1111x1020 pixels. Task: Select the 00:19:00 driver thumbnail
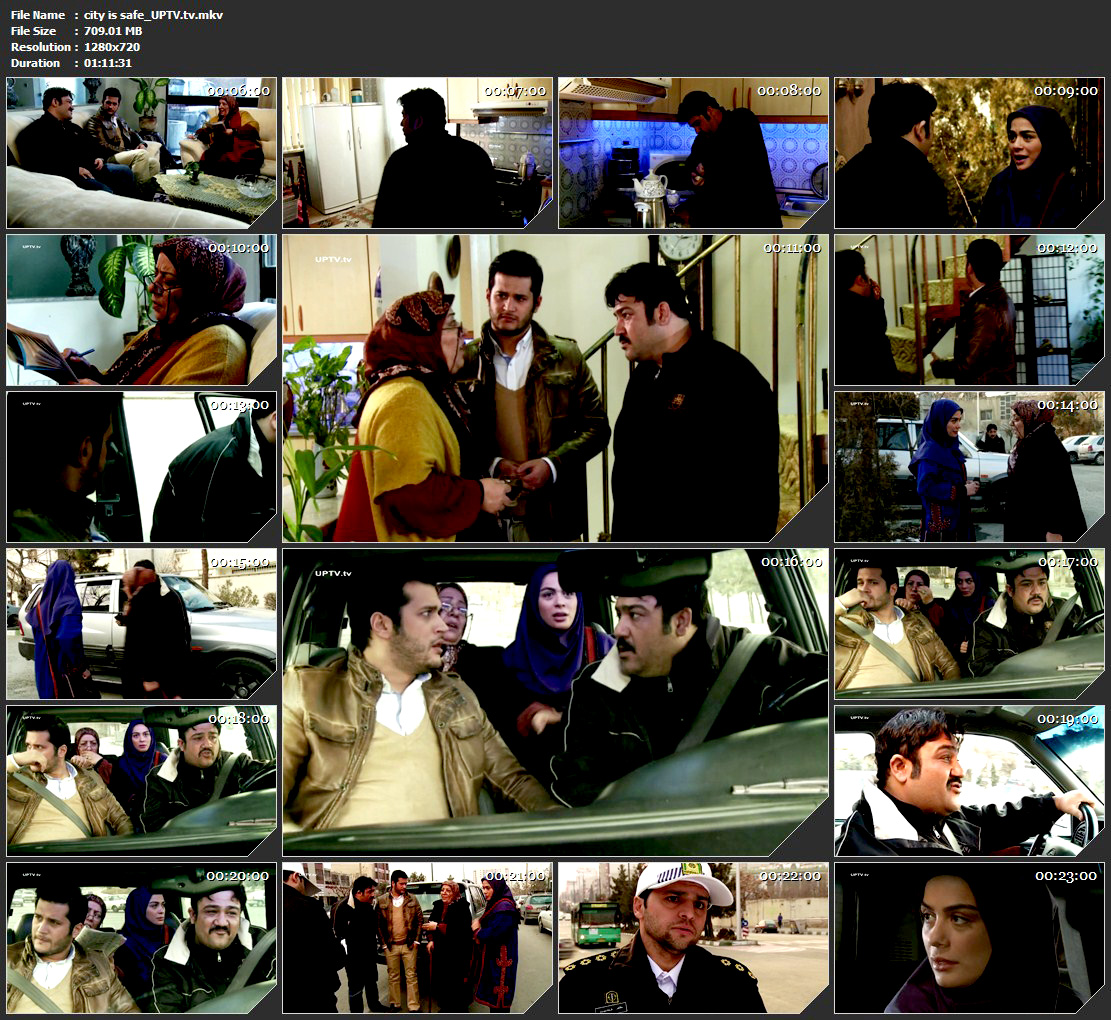[x=969, y=781]
